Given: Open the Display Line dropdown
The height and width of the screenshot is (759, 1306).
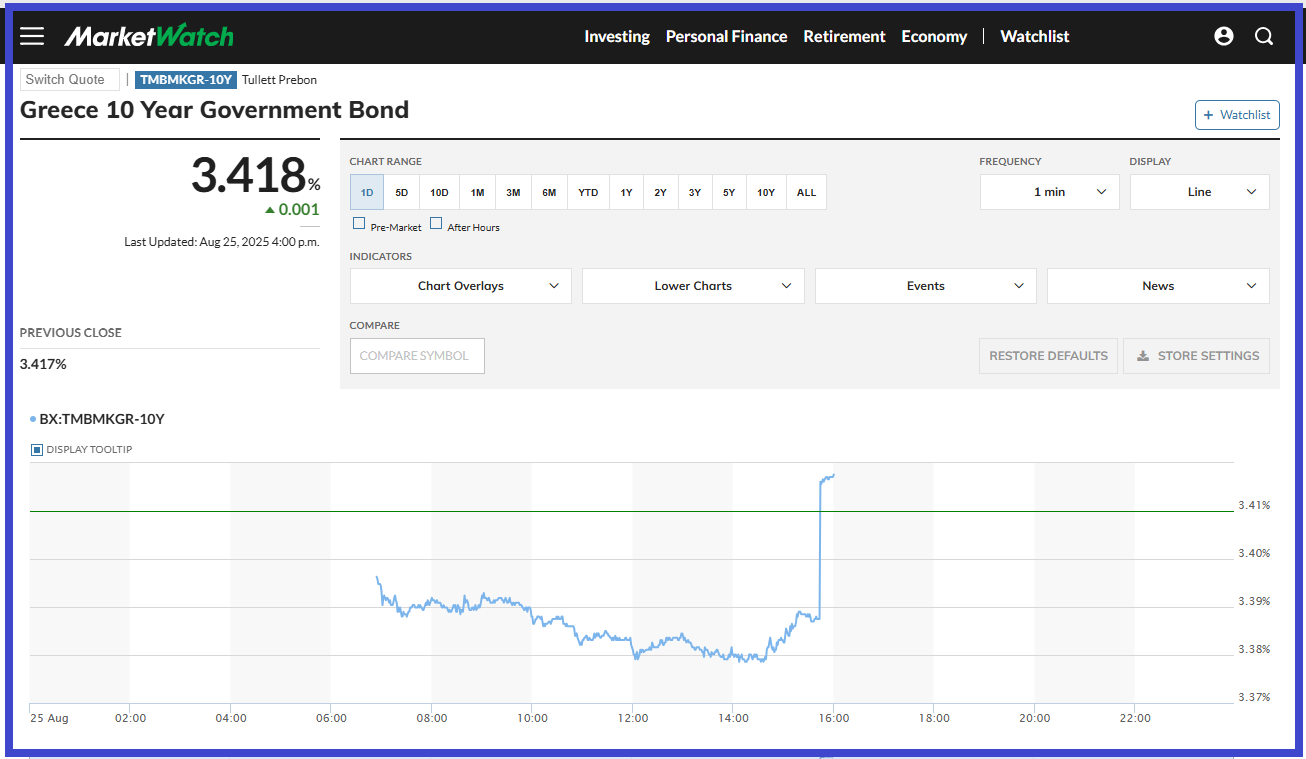Looking at the screenshot, I should [x=1199, y=192].
